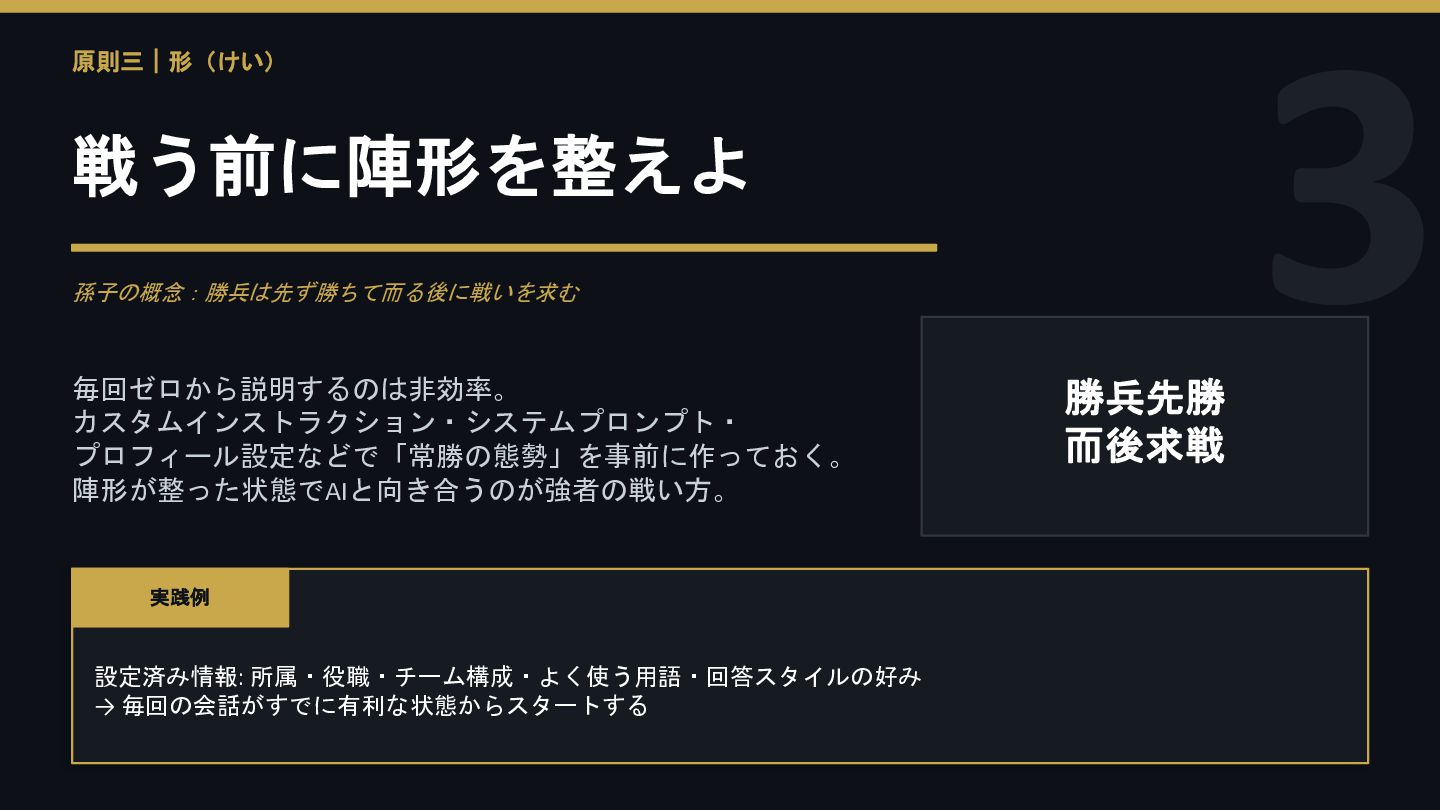
Task: Click the gold 実践例 tab label
Action: (x=180, y=598)
